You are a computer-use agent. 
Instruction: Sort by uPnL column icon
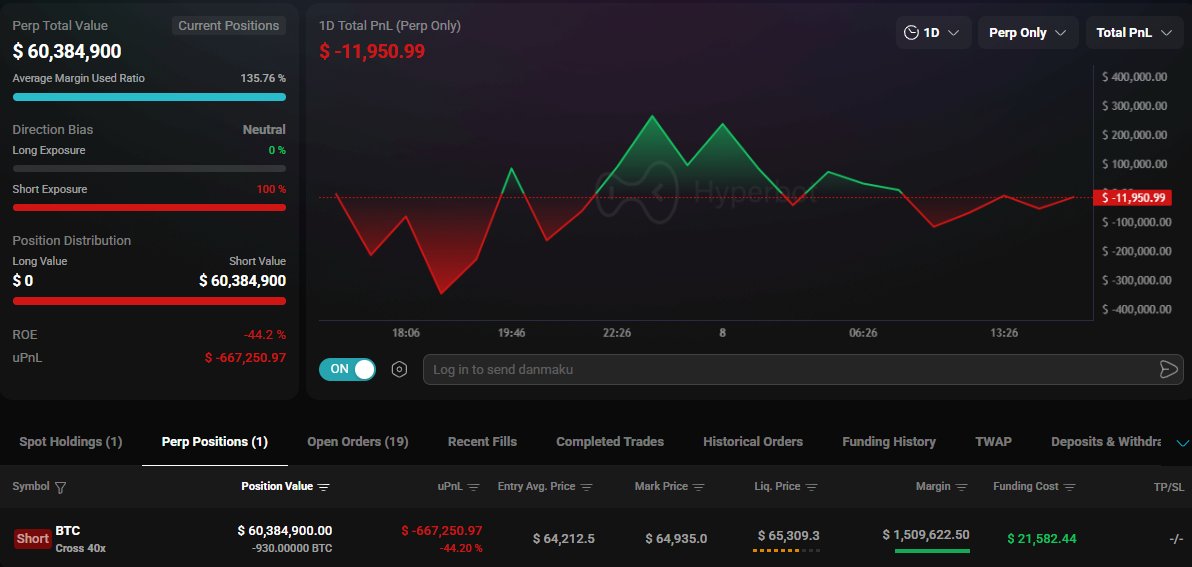click(474, 487)
